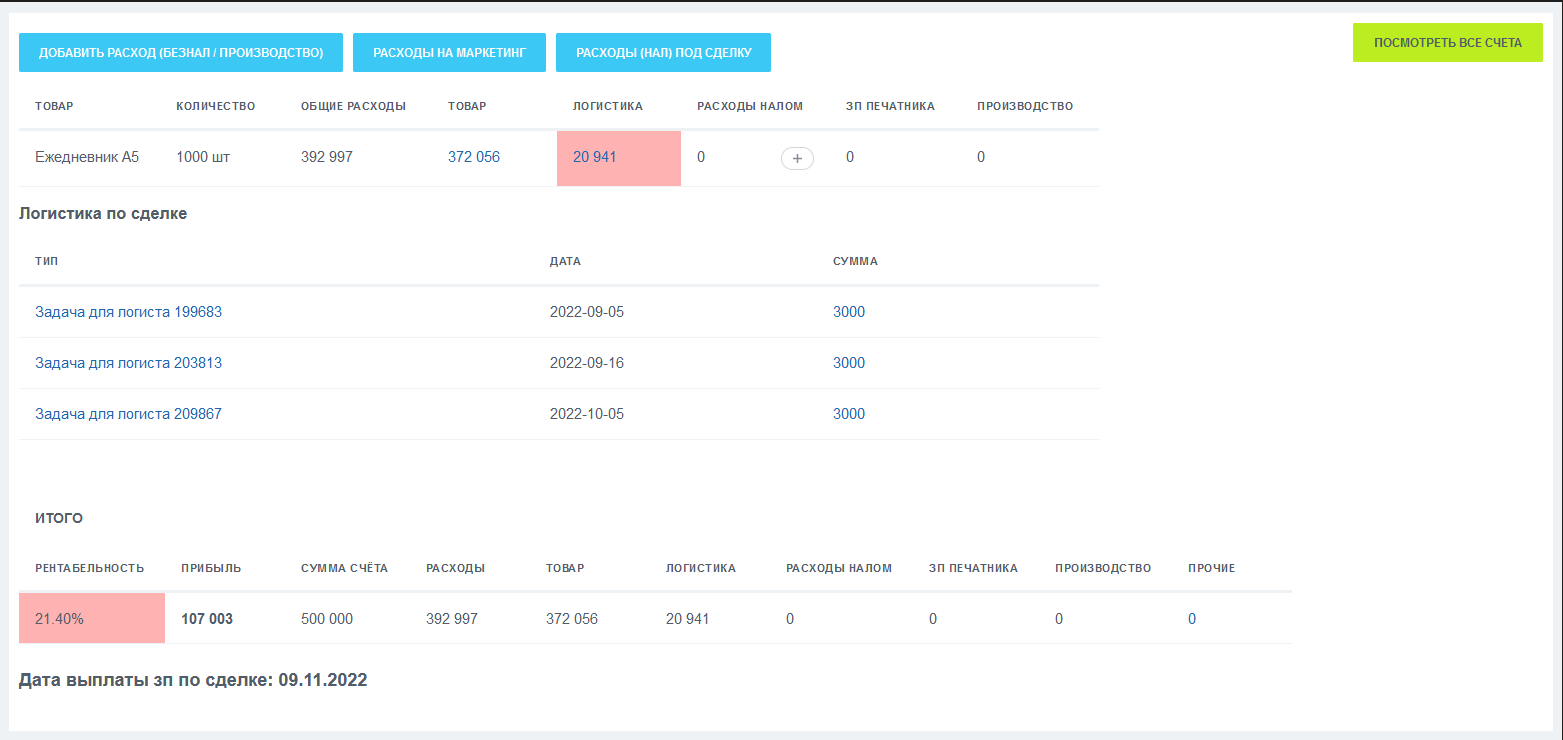Click the Логистика column header in top table
This screenshot has height=740, width=1563.
(607, 106)
